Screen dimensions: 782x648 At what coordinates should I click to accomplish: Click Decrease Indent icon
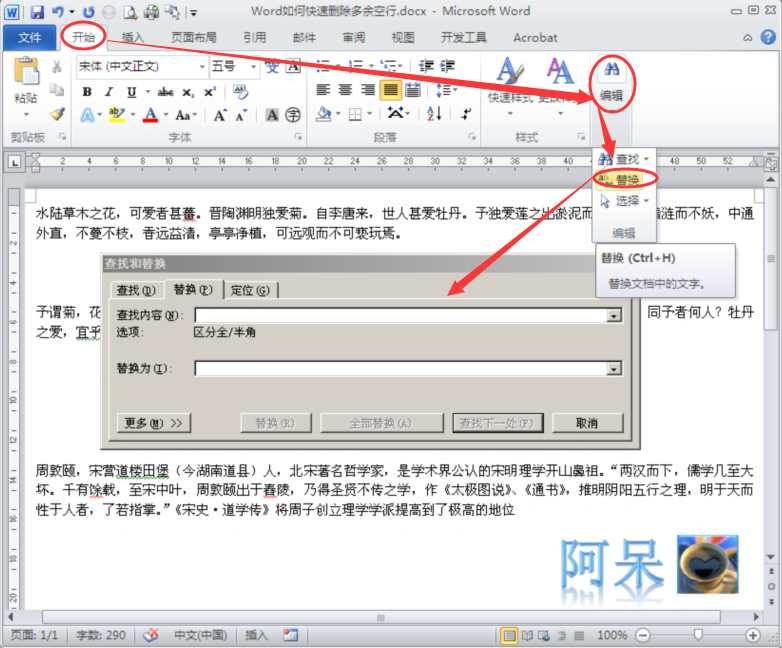pyautogui.click(x=426, y=66)
